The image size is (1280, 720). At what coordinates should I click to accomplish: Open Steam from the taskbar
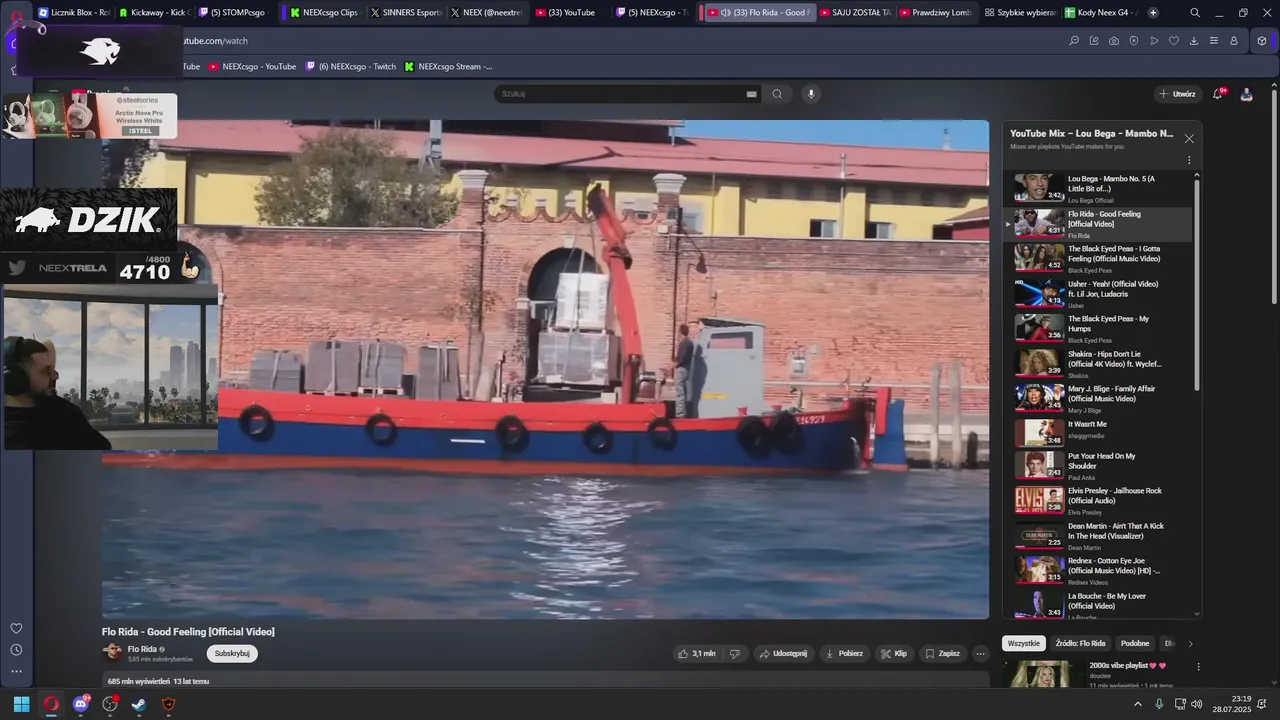tap(139, 704)
